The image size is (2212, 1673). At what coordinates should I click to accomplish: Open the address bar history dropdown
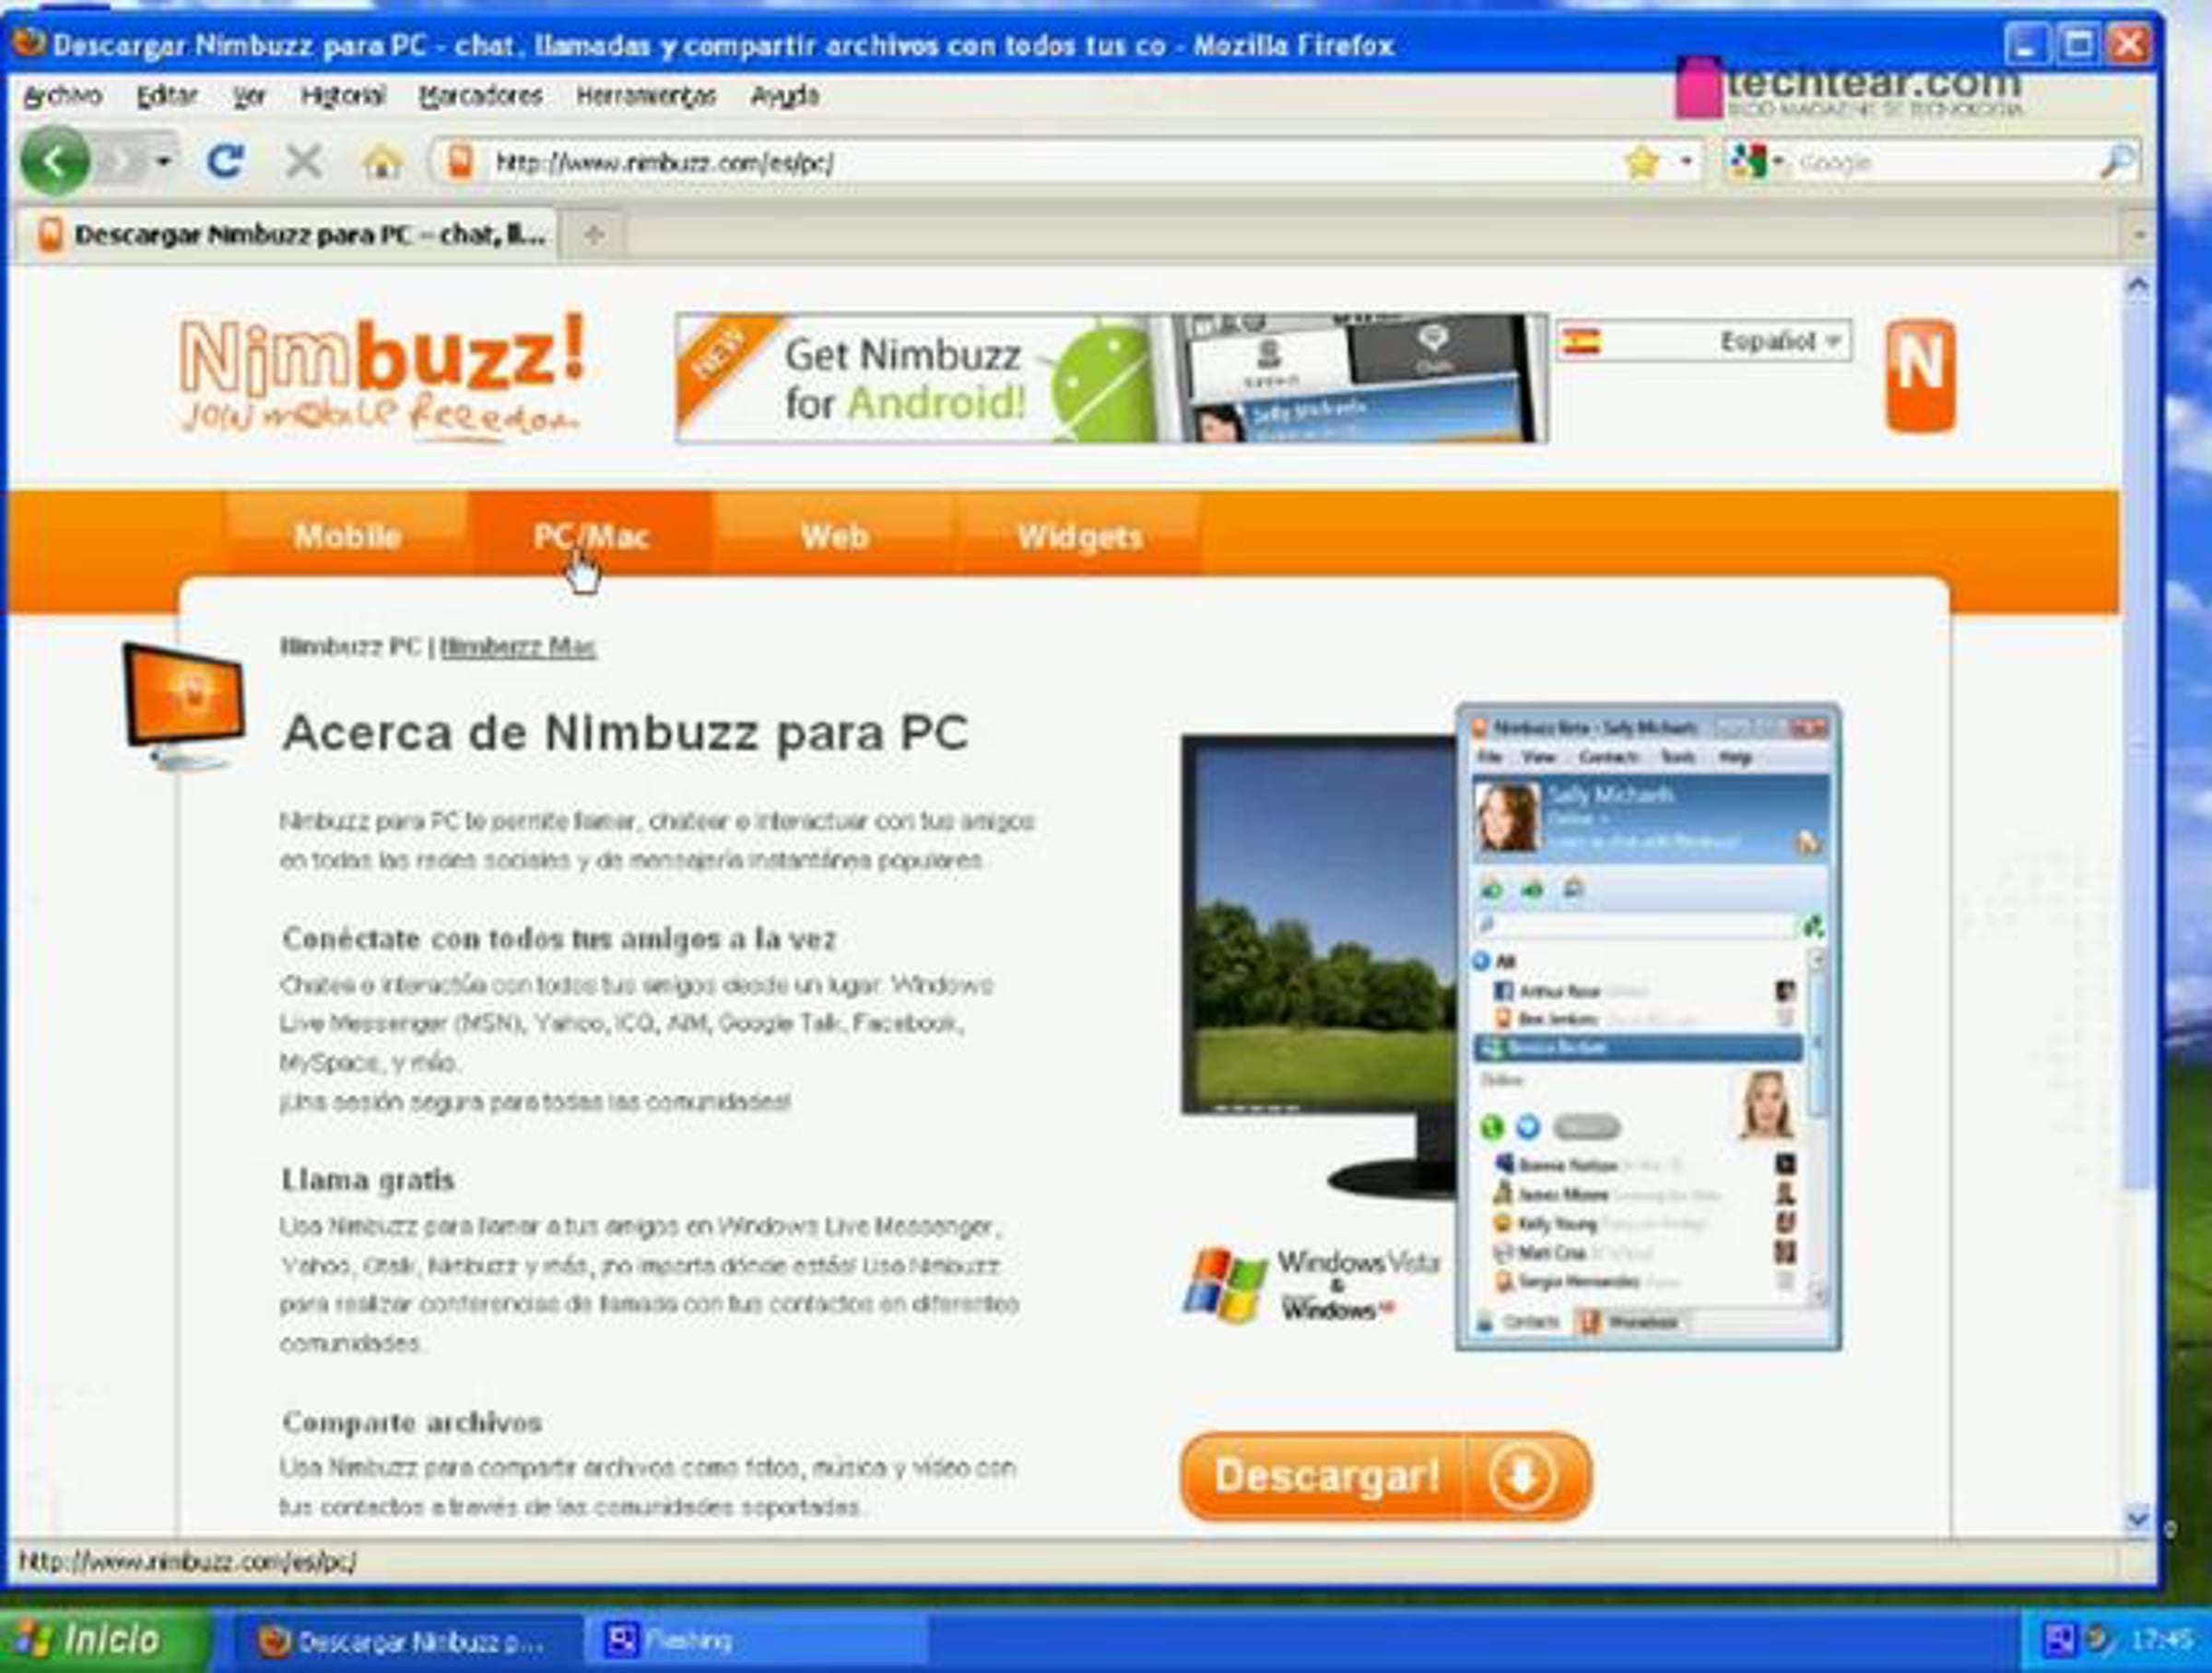tap(1686, 162)
